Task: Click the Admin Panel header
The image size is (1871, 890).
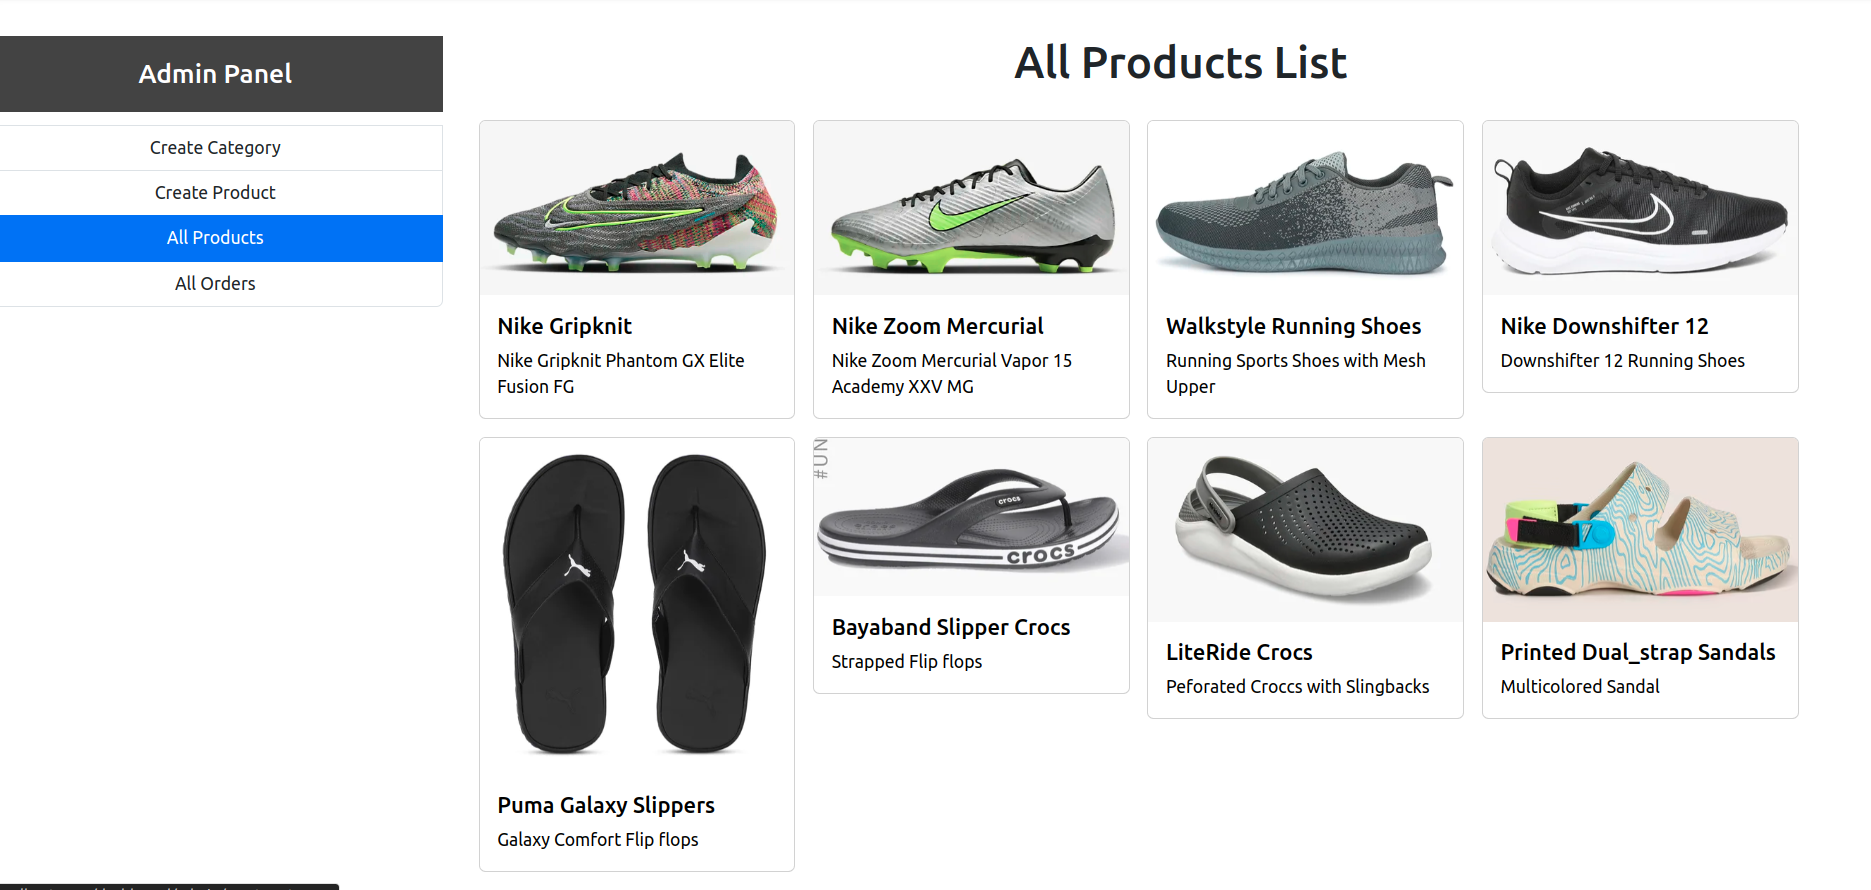Action: (x=215, y=73)
